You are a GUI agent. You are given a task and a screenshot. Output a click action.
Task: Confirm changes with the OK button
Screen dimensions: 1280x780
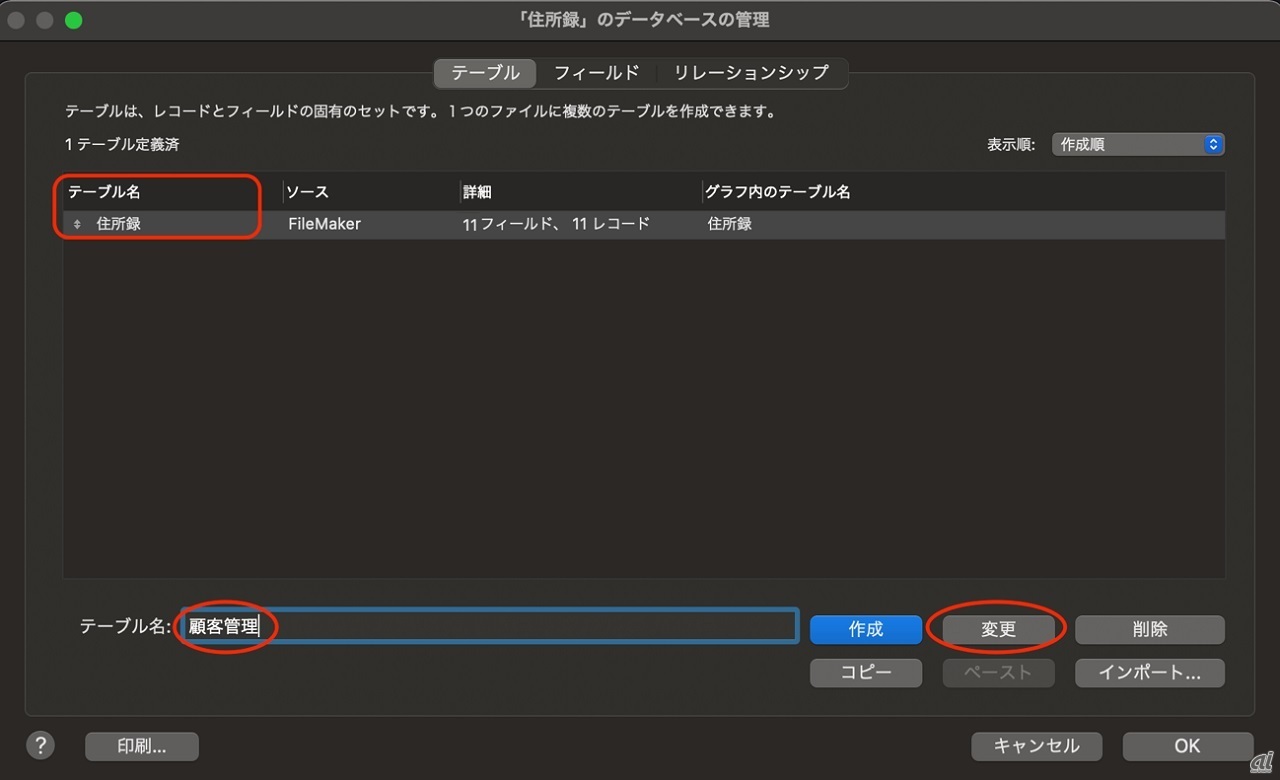point(1187,746)
